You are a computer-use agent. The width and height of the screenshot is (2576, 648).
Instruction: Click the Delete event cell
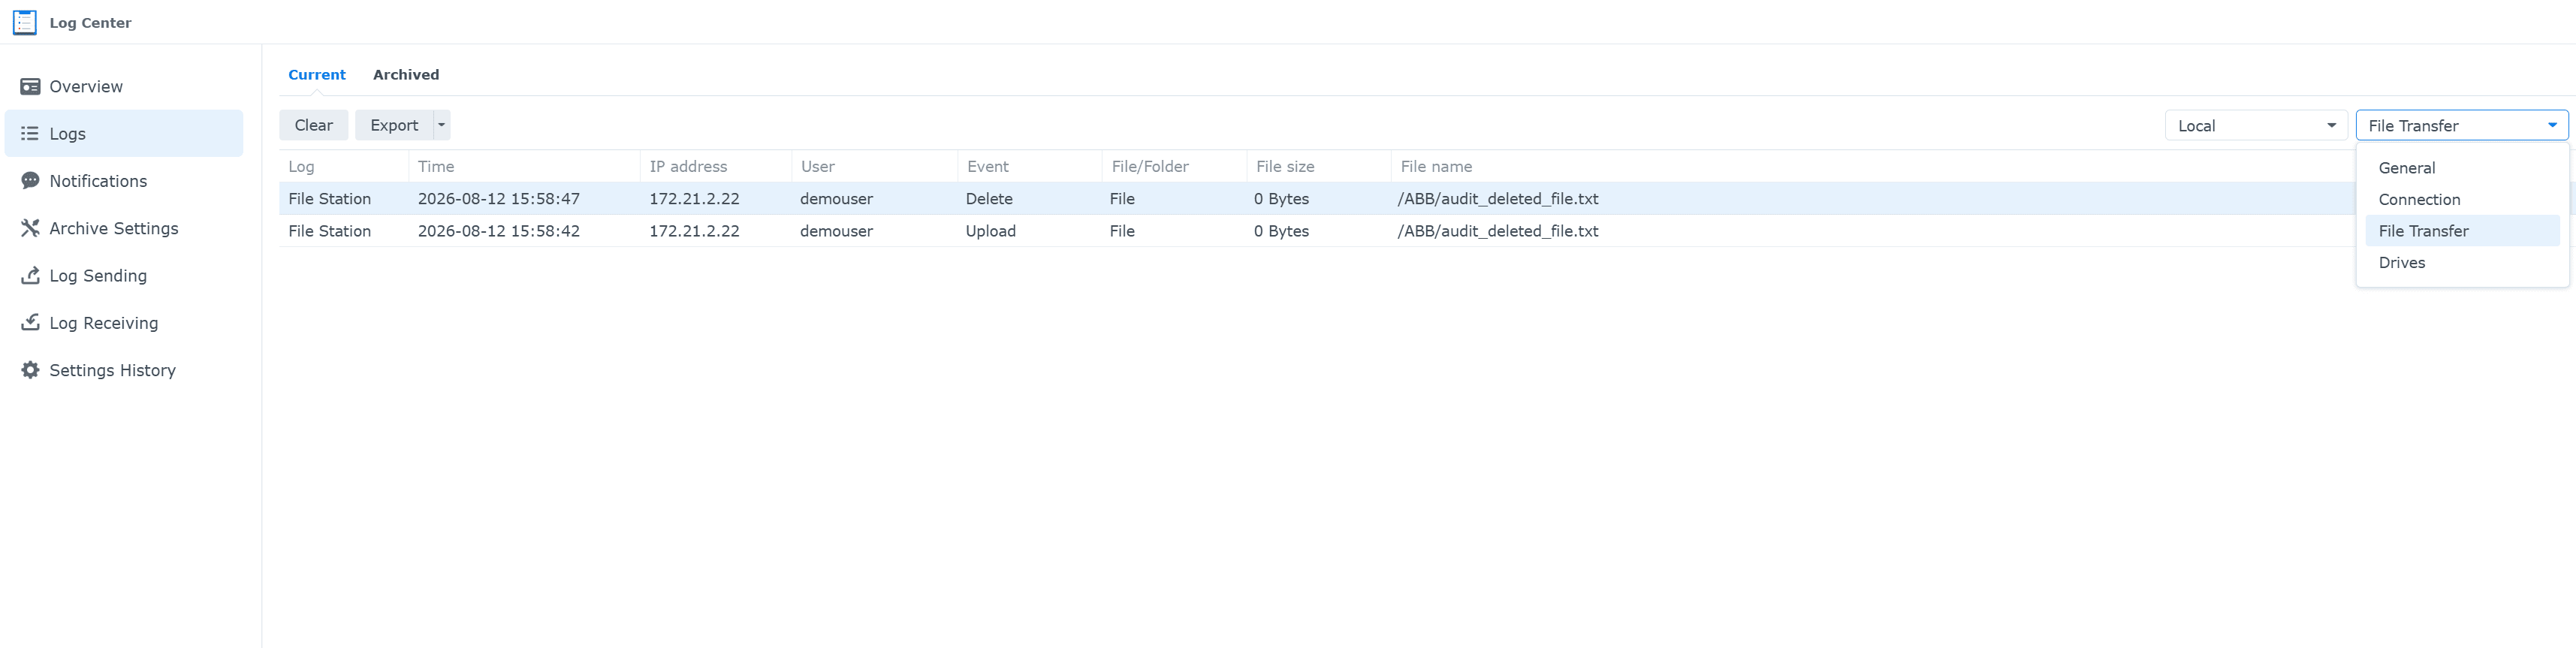coord(989,199)
